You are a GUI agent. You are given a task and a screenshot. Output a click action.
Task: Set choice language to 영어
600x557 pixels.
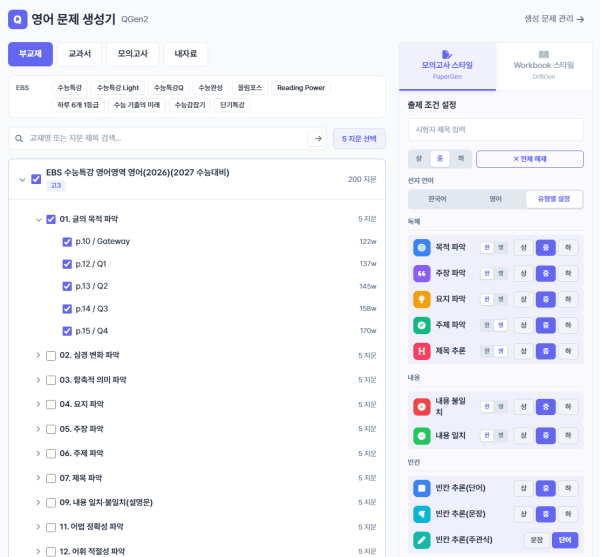pos(496,199)
